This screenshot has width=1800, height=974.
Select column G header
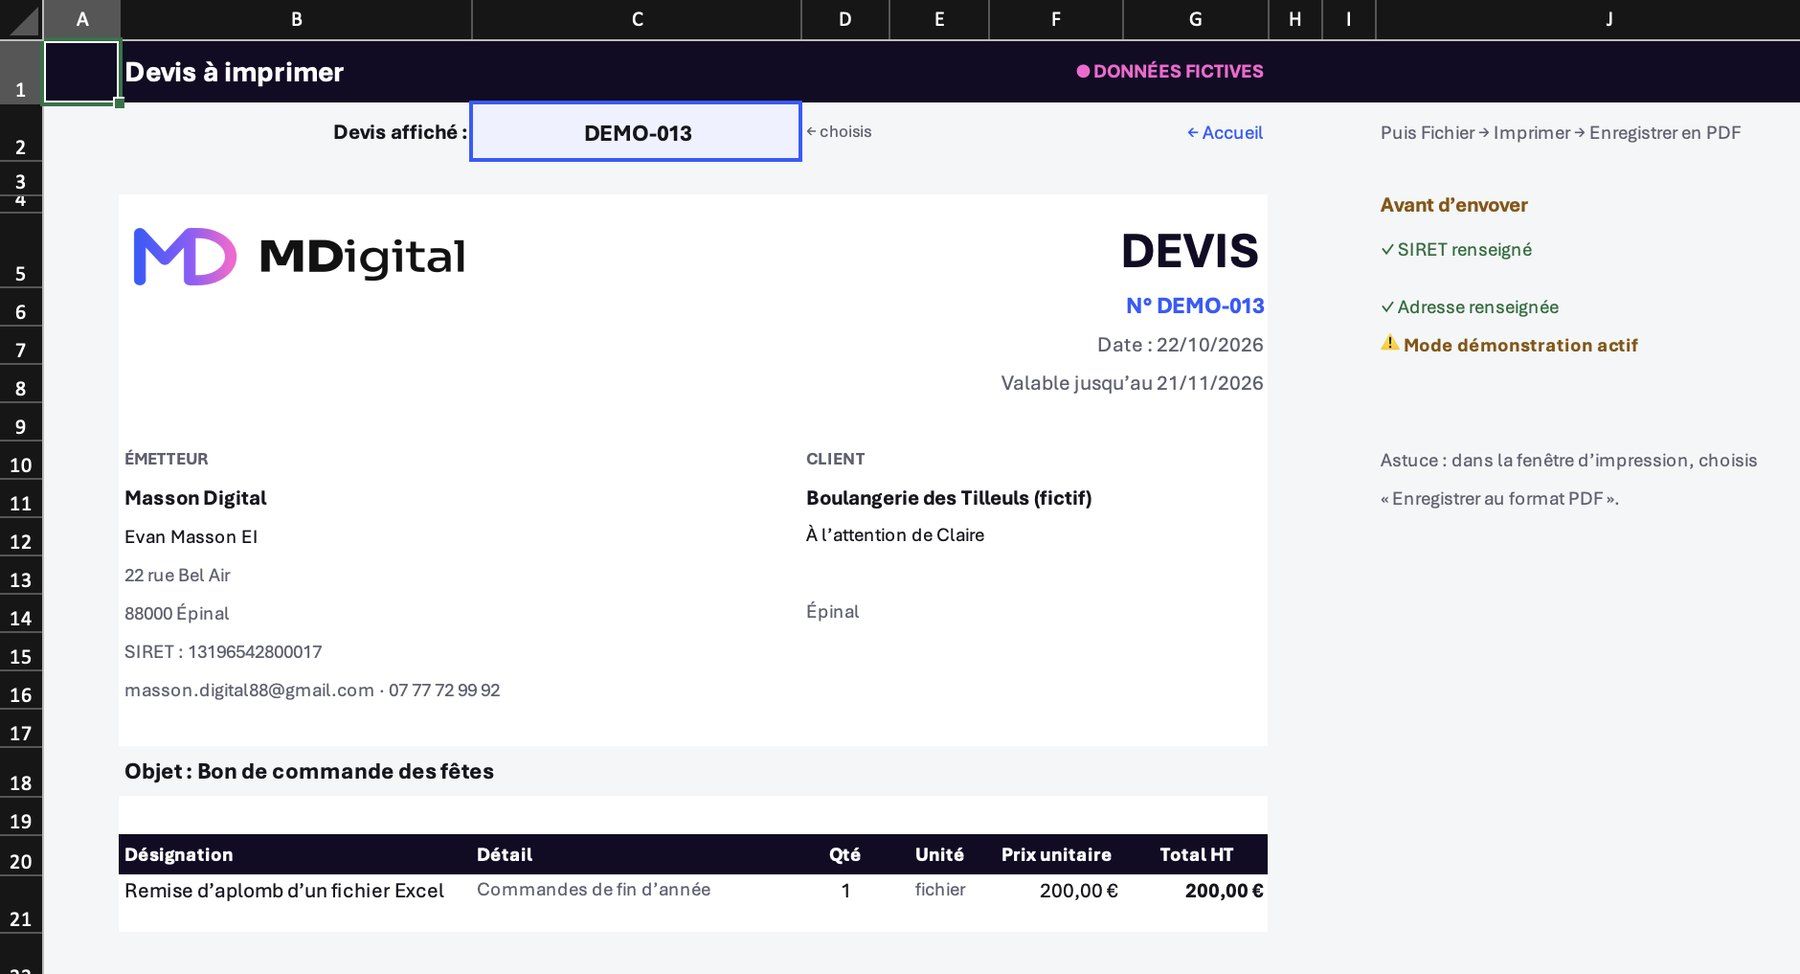(x=1196, y=20)
